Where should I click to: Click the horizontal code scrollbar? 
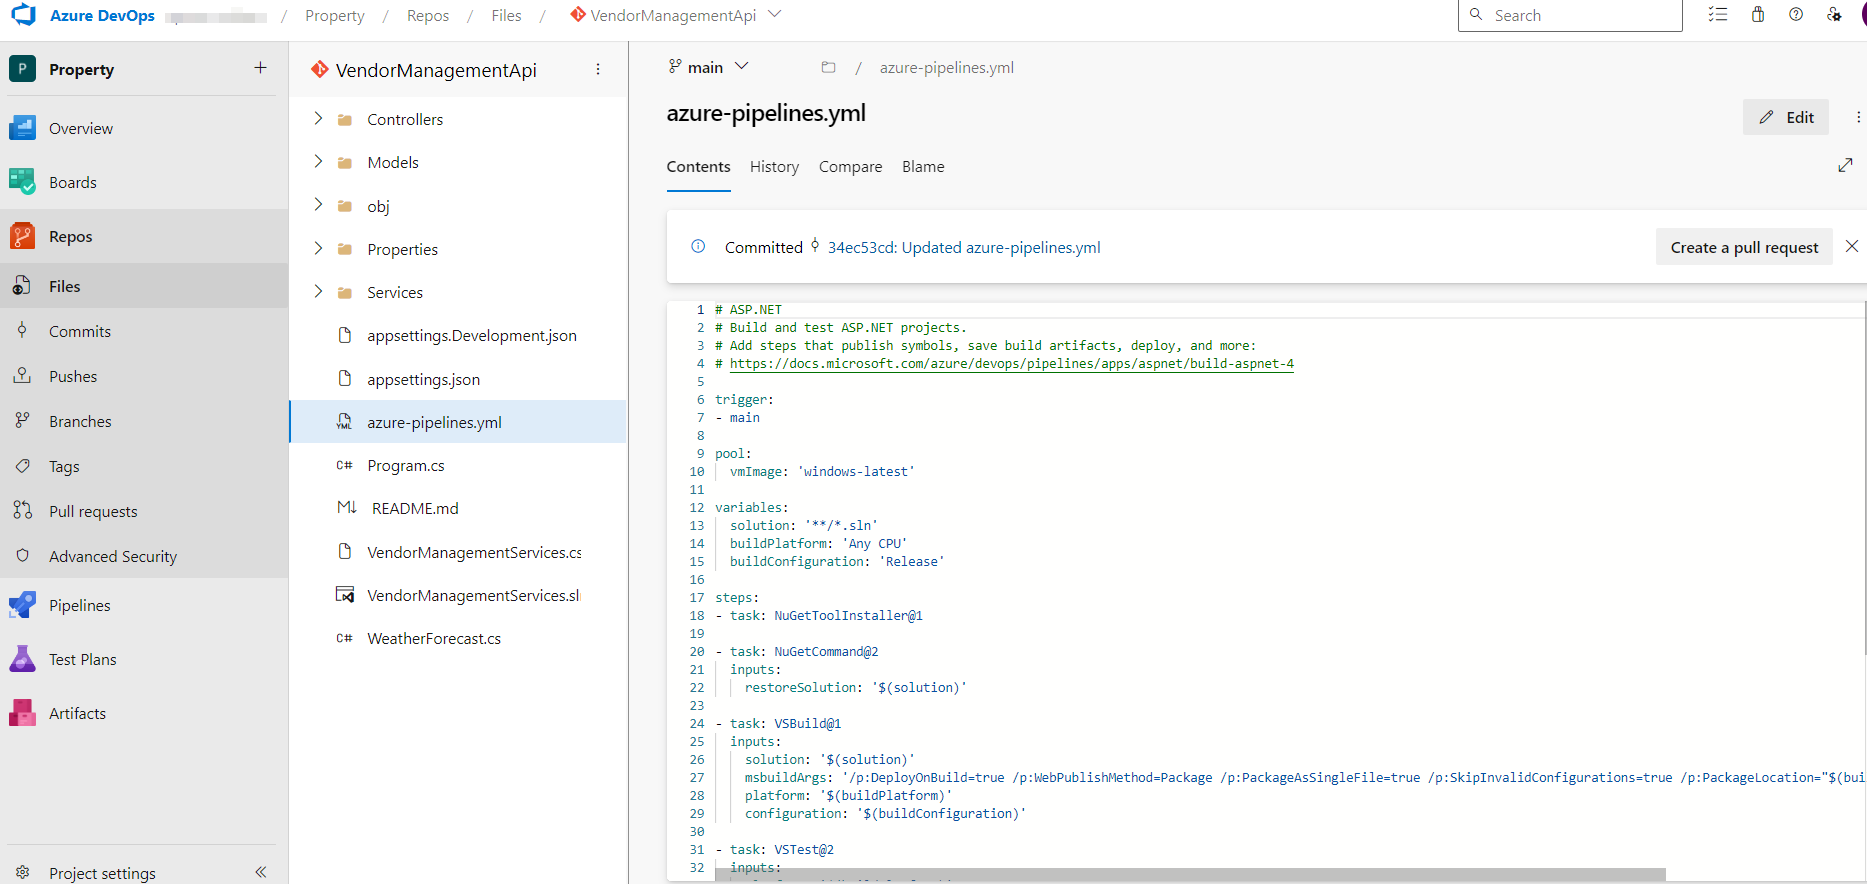click(x=1190, y=874)
